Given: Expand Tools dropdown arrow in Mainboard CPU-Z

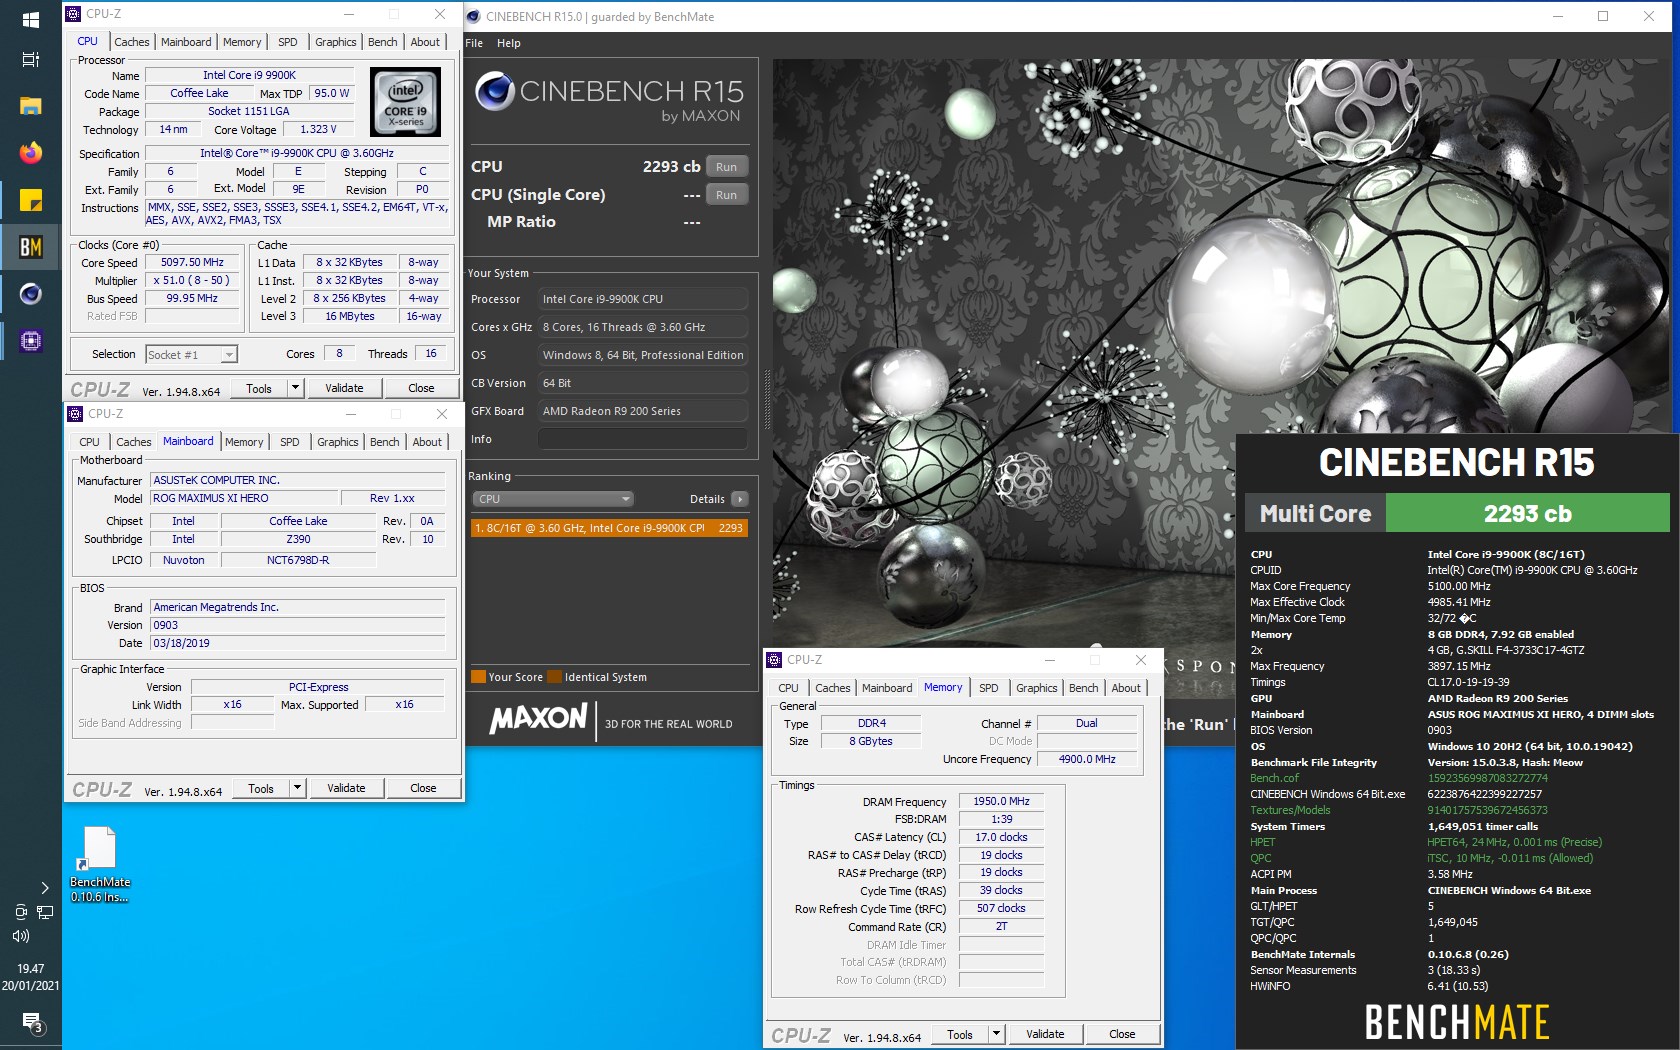Looking at the screenshot, I should (x=297, y=788).
